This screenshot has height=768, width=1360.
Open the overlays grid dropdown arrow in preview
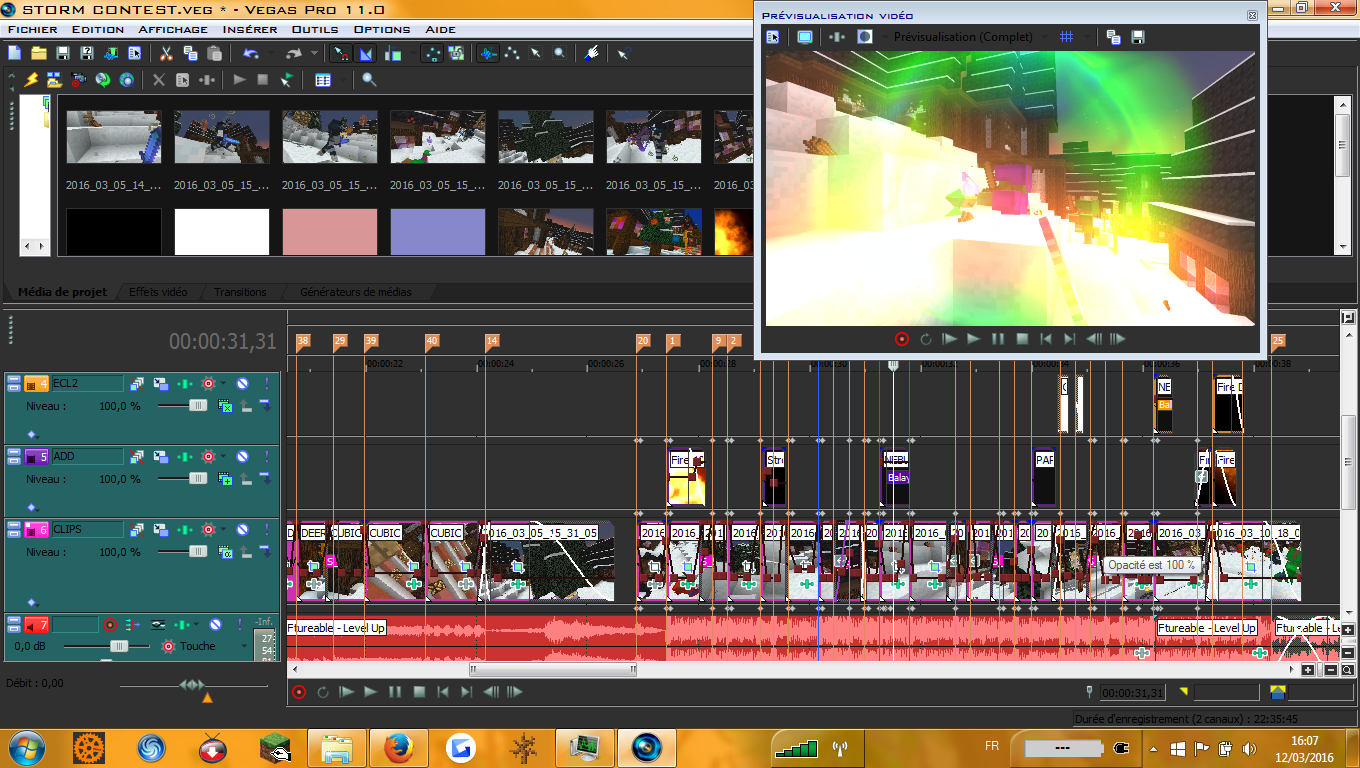pyautogui.click(x=1087, y=37)
